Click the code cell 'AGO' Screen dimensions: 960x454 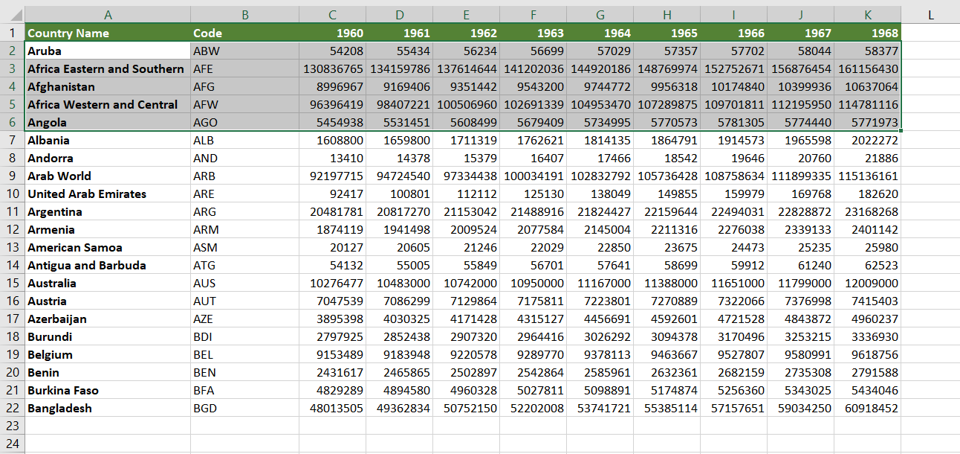click(245, 122)
